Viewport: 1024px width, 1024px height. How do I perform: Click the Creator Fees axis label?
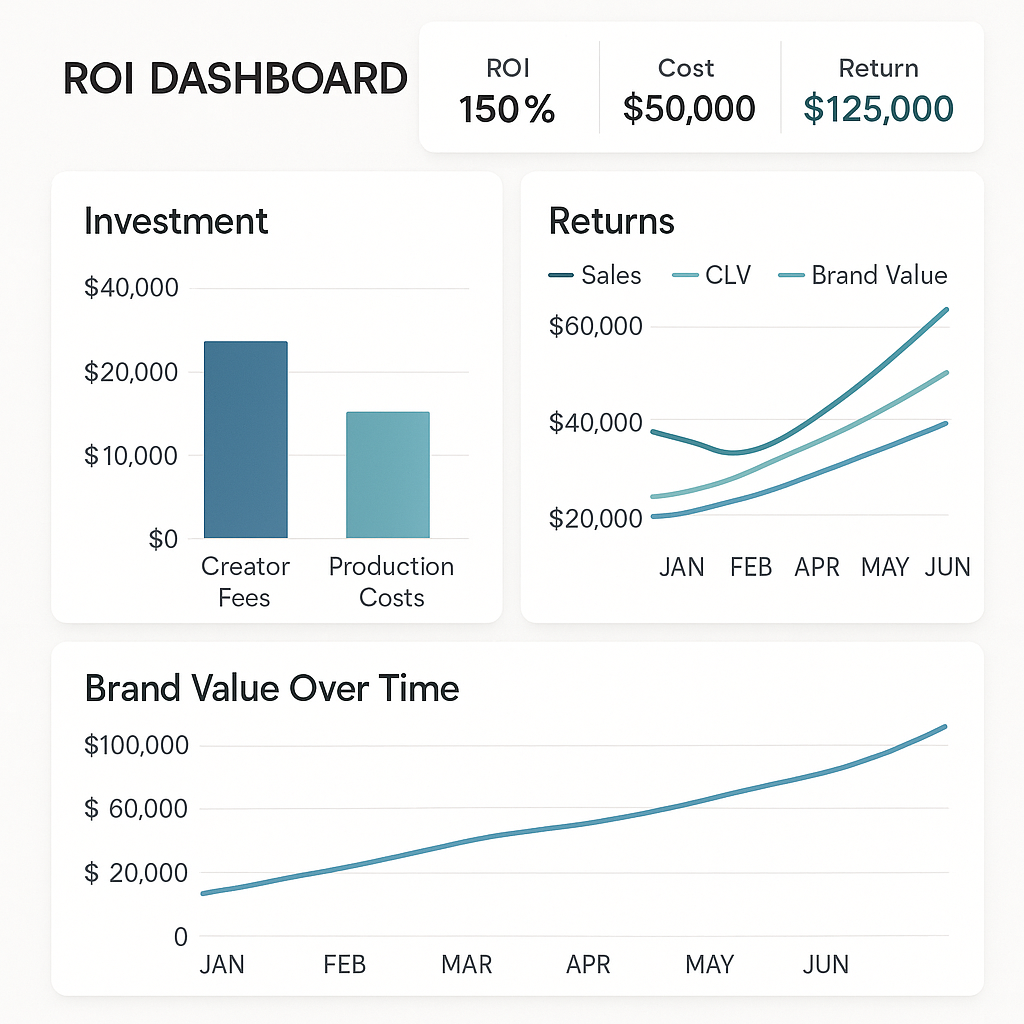[245, 582]
